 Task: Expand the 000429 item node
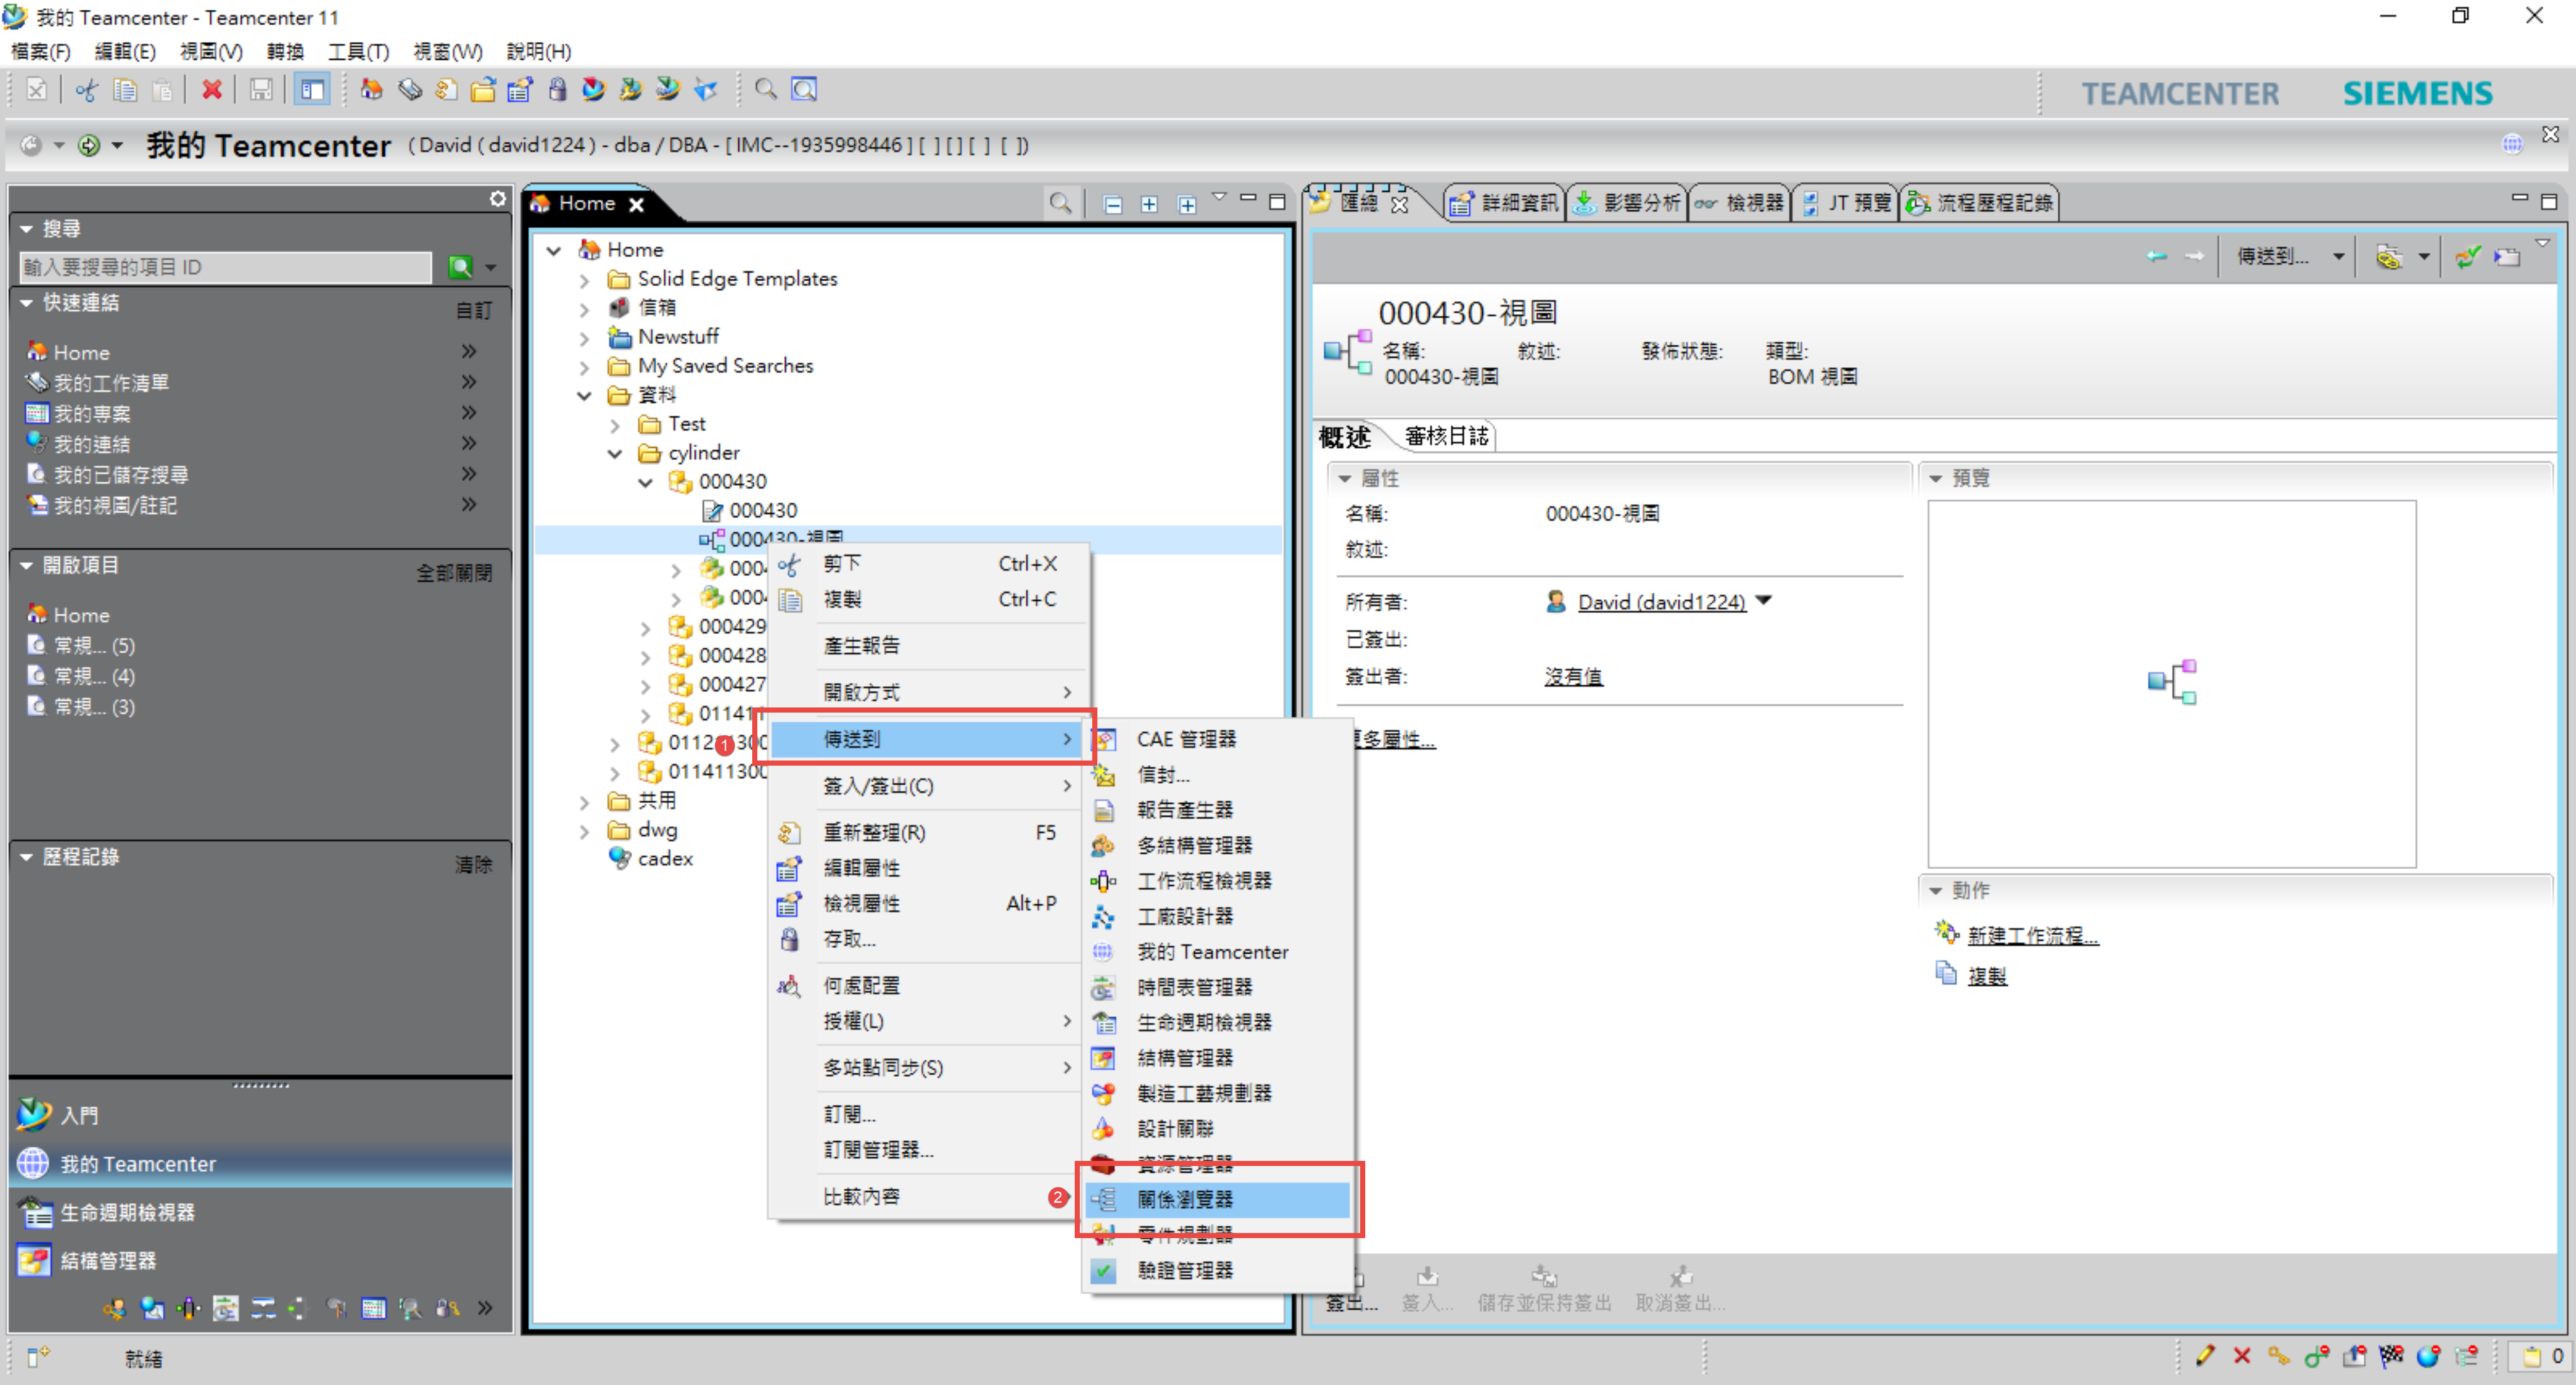coord(645,628)
